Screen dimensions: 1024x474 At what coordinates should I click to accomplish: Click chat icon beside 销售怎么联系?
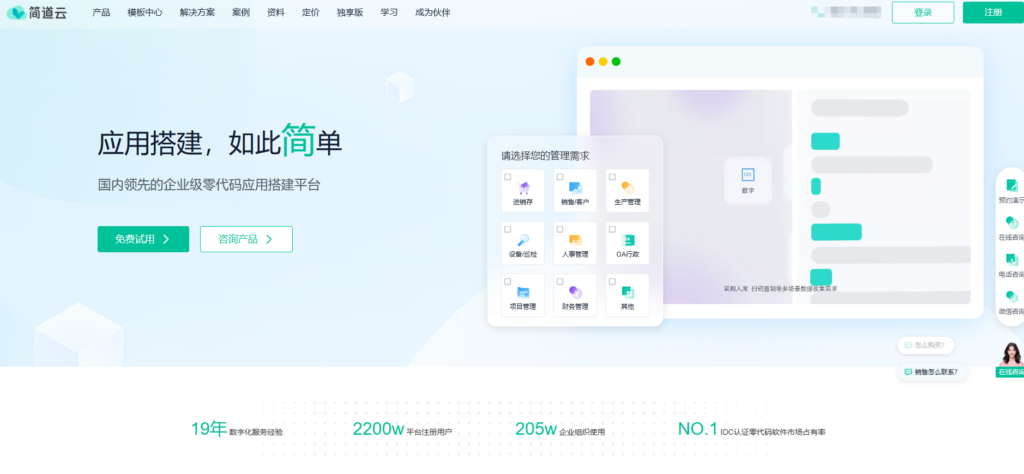coord(908,372)
